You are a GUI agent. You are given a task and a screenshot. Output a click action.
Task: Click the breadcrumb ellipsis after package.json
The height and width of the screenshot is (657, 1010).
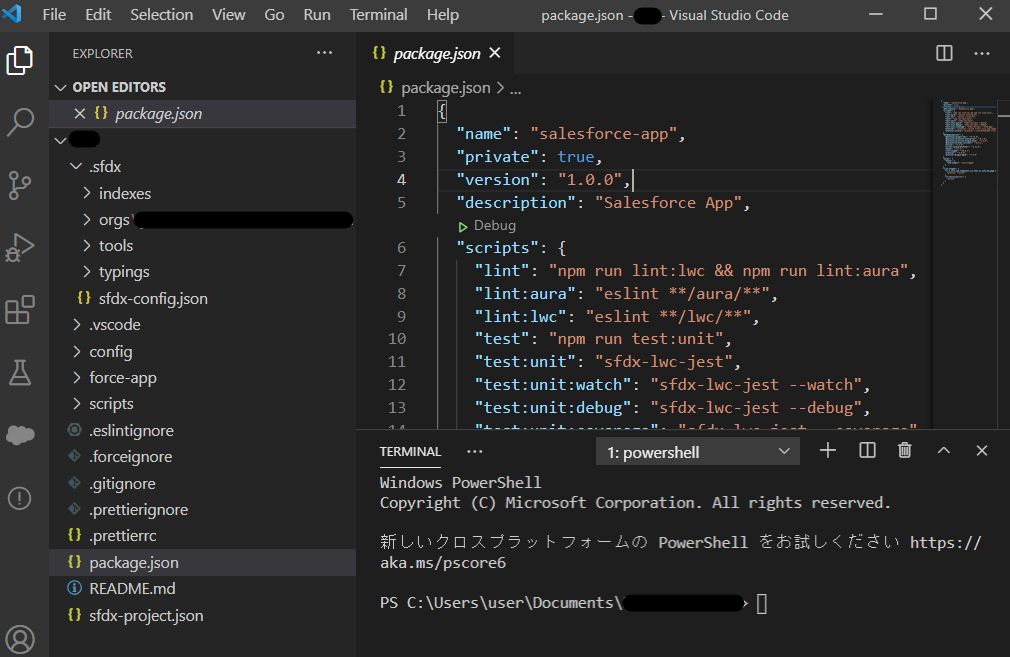coord(515,89)
